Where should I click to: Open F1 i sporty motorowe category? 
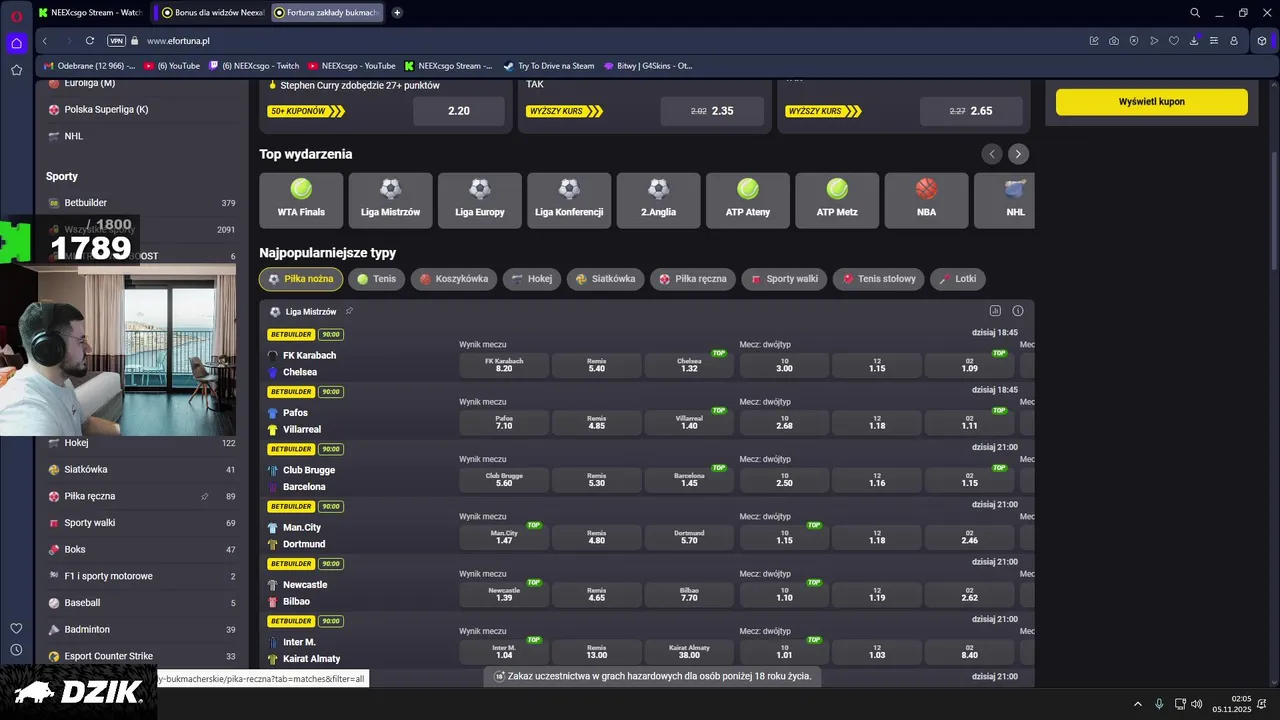coord(141,576)
